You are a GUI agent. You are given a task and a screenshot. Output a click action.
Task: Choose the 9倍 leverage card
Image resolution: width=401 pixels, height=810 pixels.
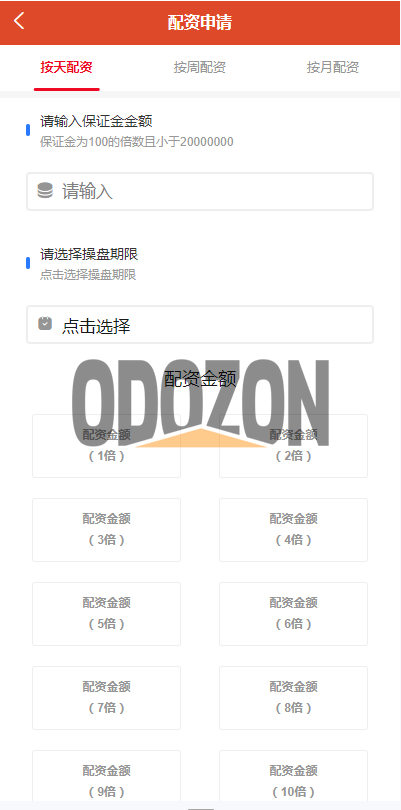(106, 780)
